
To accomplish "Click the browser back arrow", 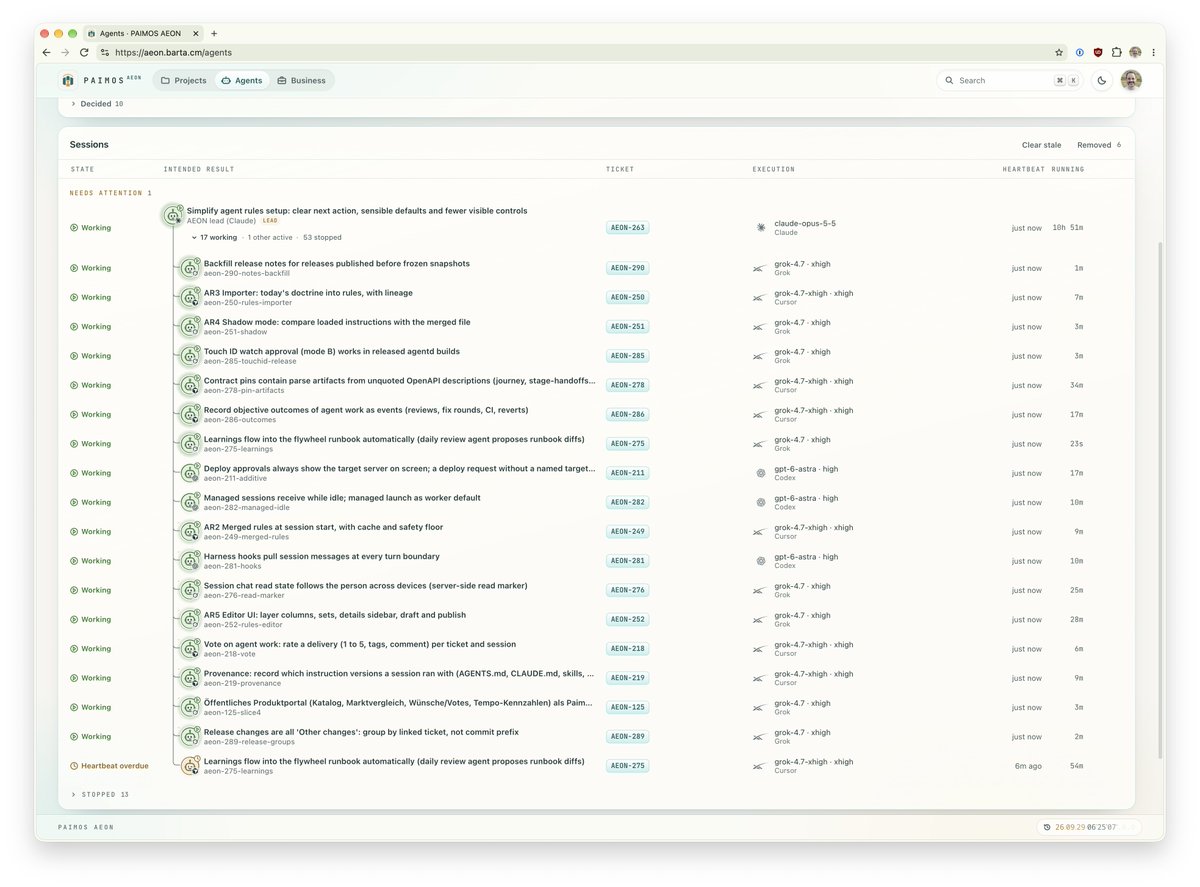I will click(46, 52).
